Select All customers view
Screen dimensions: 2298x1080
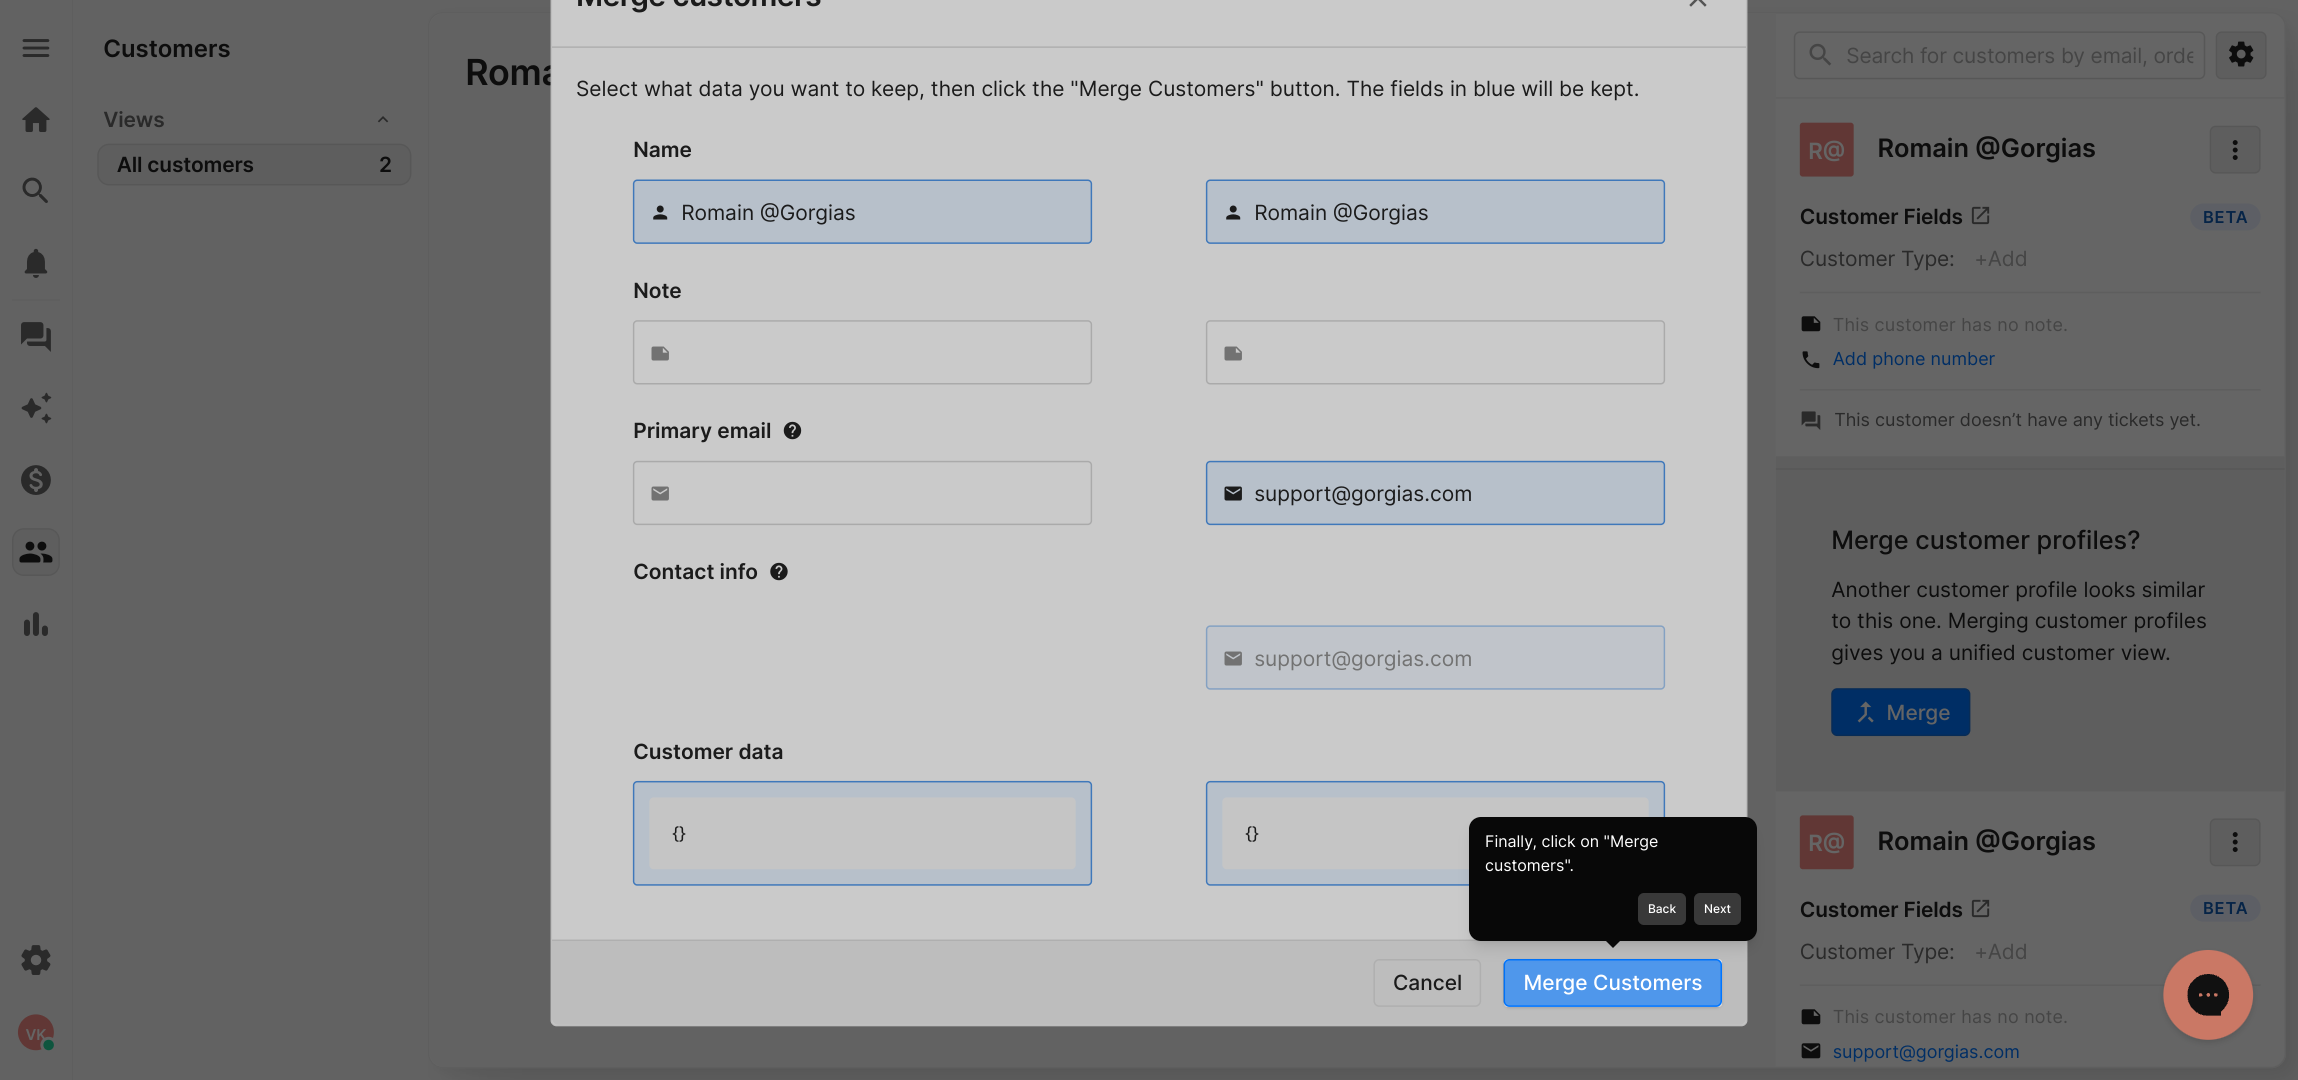point(254,165)
